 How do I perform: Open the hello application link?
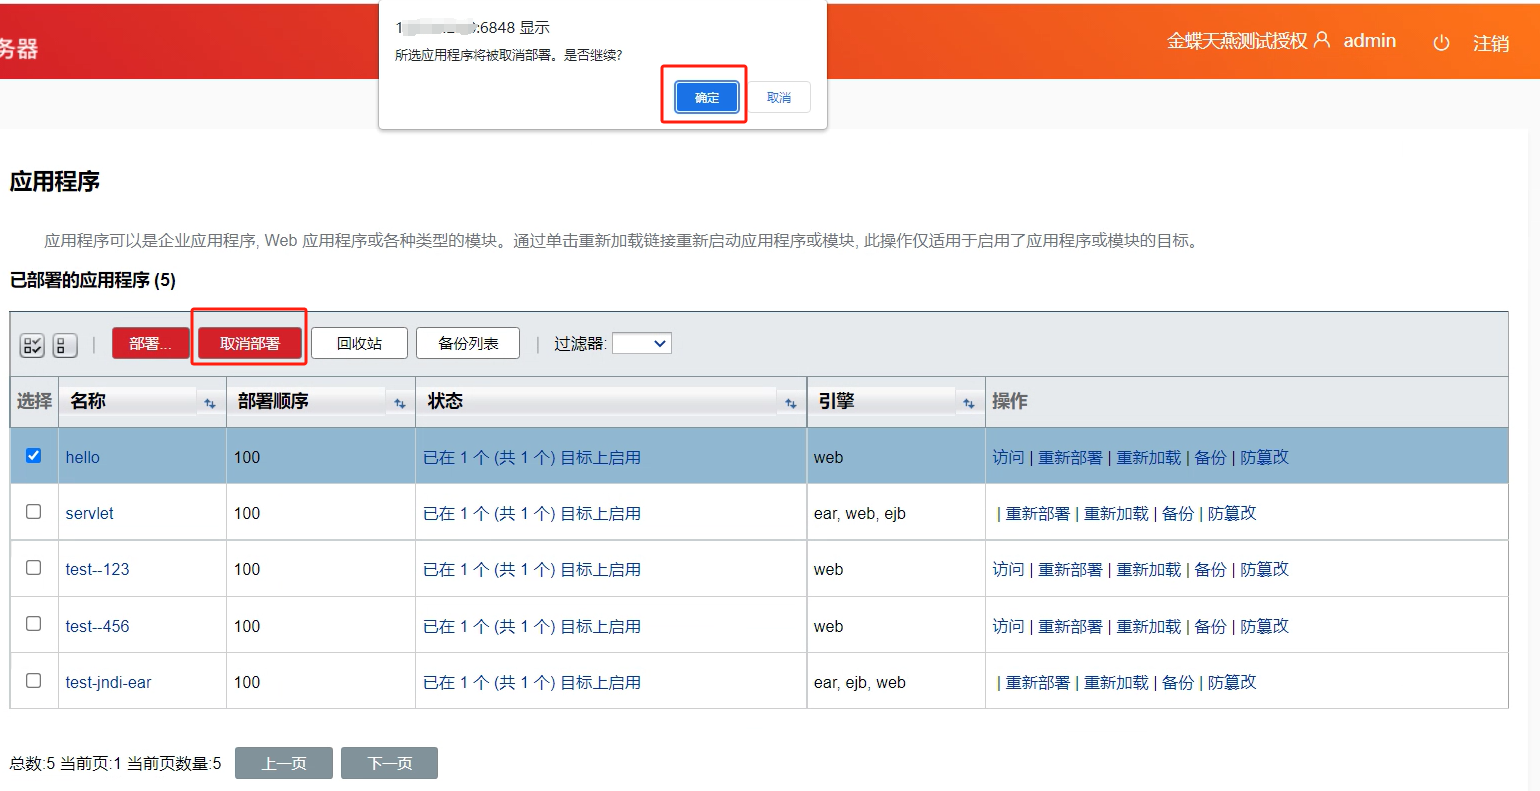point(83,457)
